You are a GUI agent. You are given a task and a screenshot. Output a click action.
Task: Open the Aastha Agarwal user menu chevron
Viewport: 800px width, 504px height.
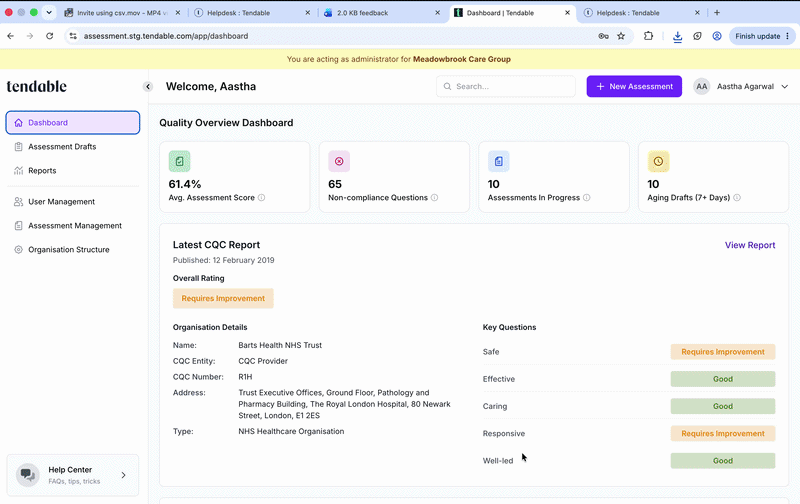tap(785, 87)
